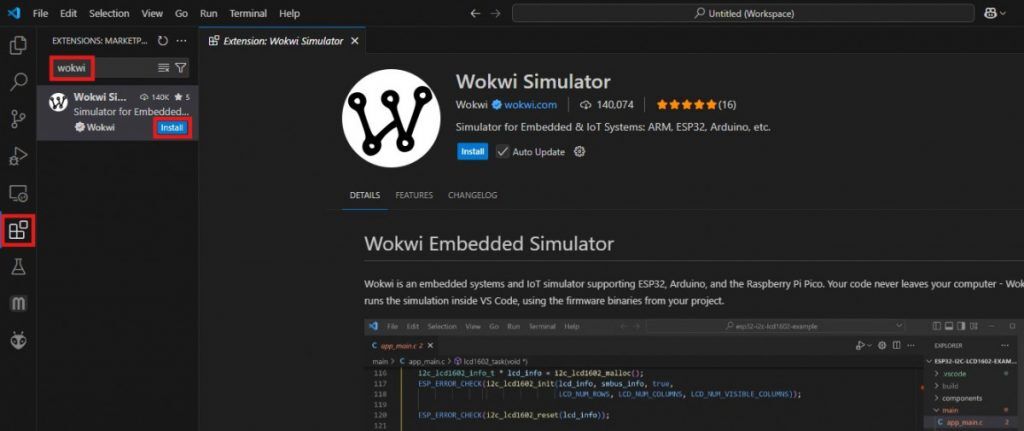Click the extensions search field containing wokwi
This screenshot has height=431, width=1024.
pos(100,68)
